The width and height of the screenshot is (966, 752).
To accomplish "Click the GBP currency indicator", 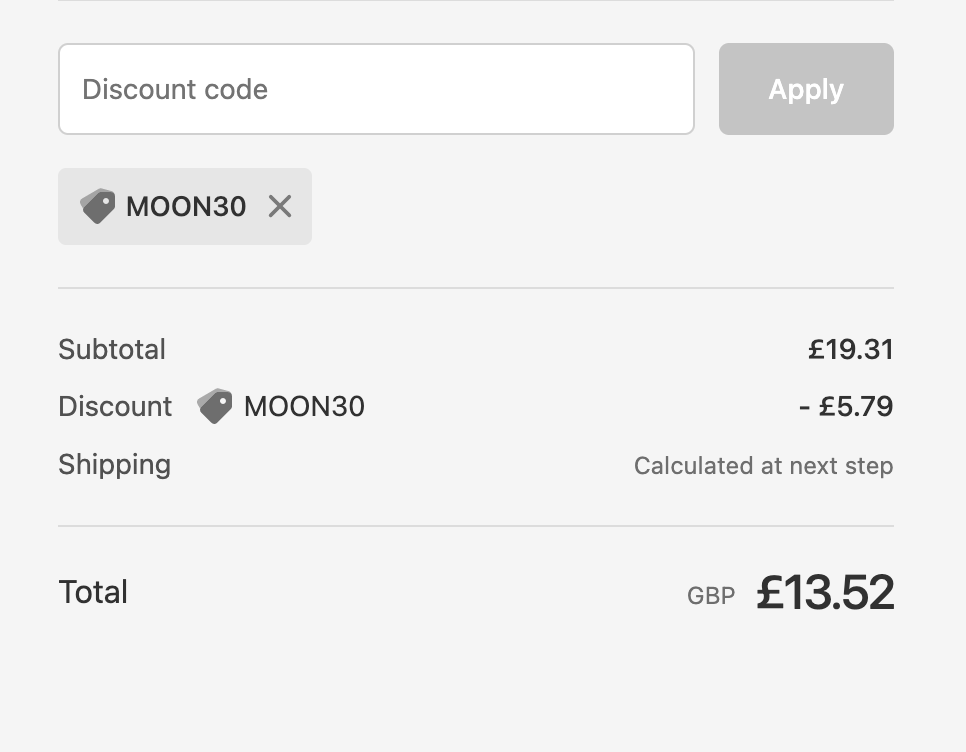I will click(x=711, y=596).
